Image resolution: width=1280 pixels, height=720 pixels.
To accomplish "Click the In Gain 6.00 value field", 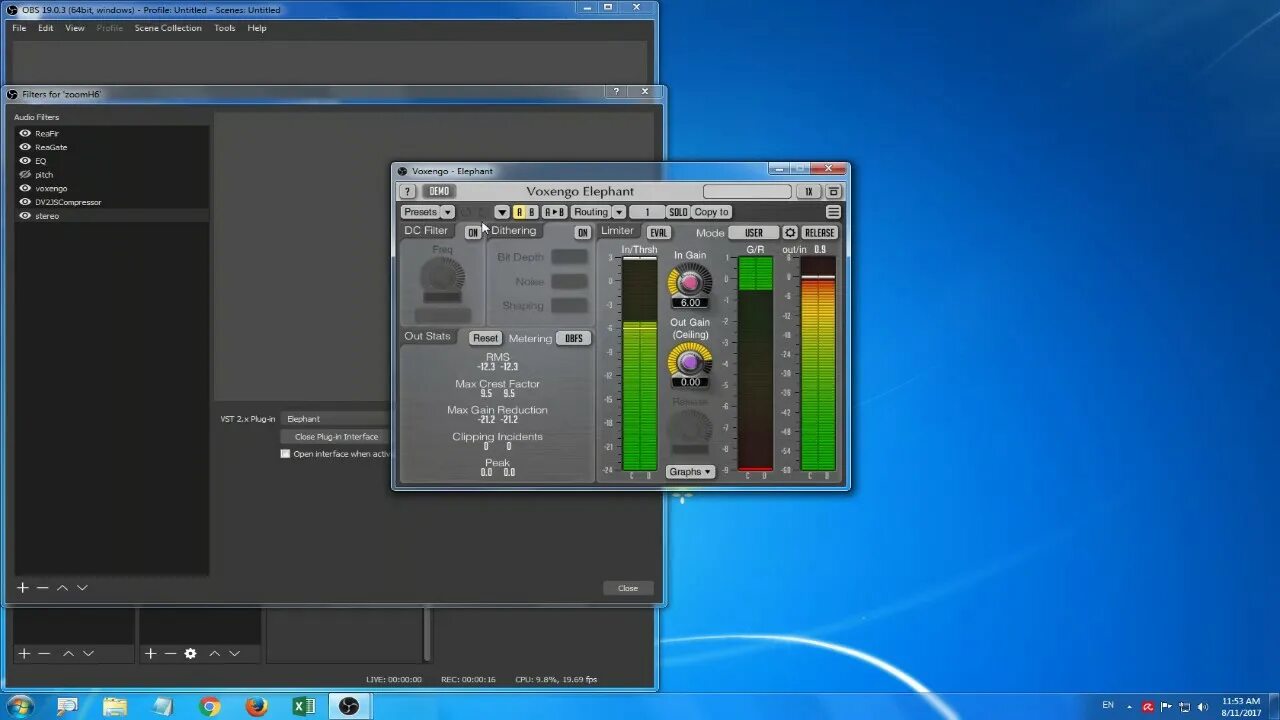I will point(690,303).
